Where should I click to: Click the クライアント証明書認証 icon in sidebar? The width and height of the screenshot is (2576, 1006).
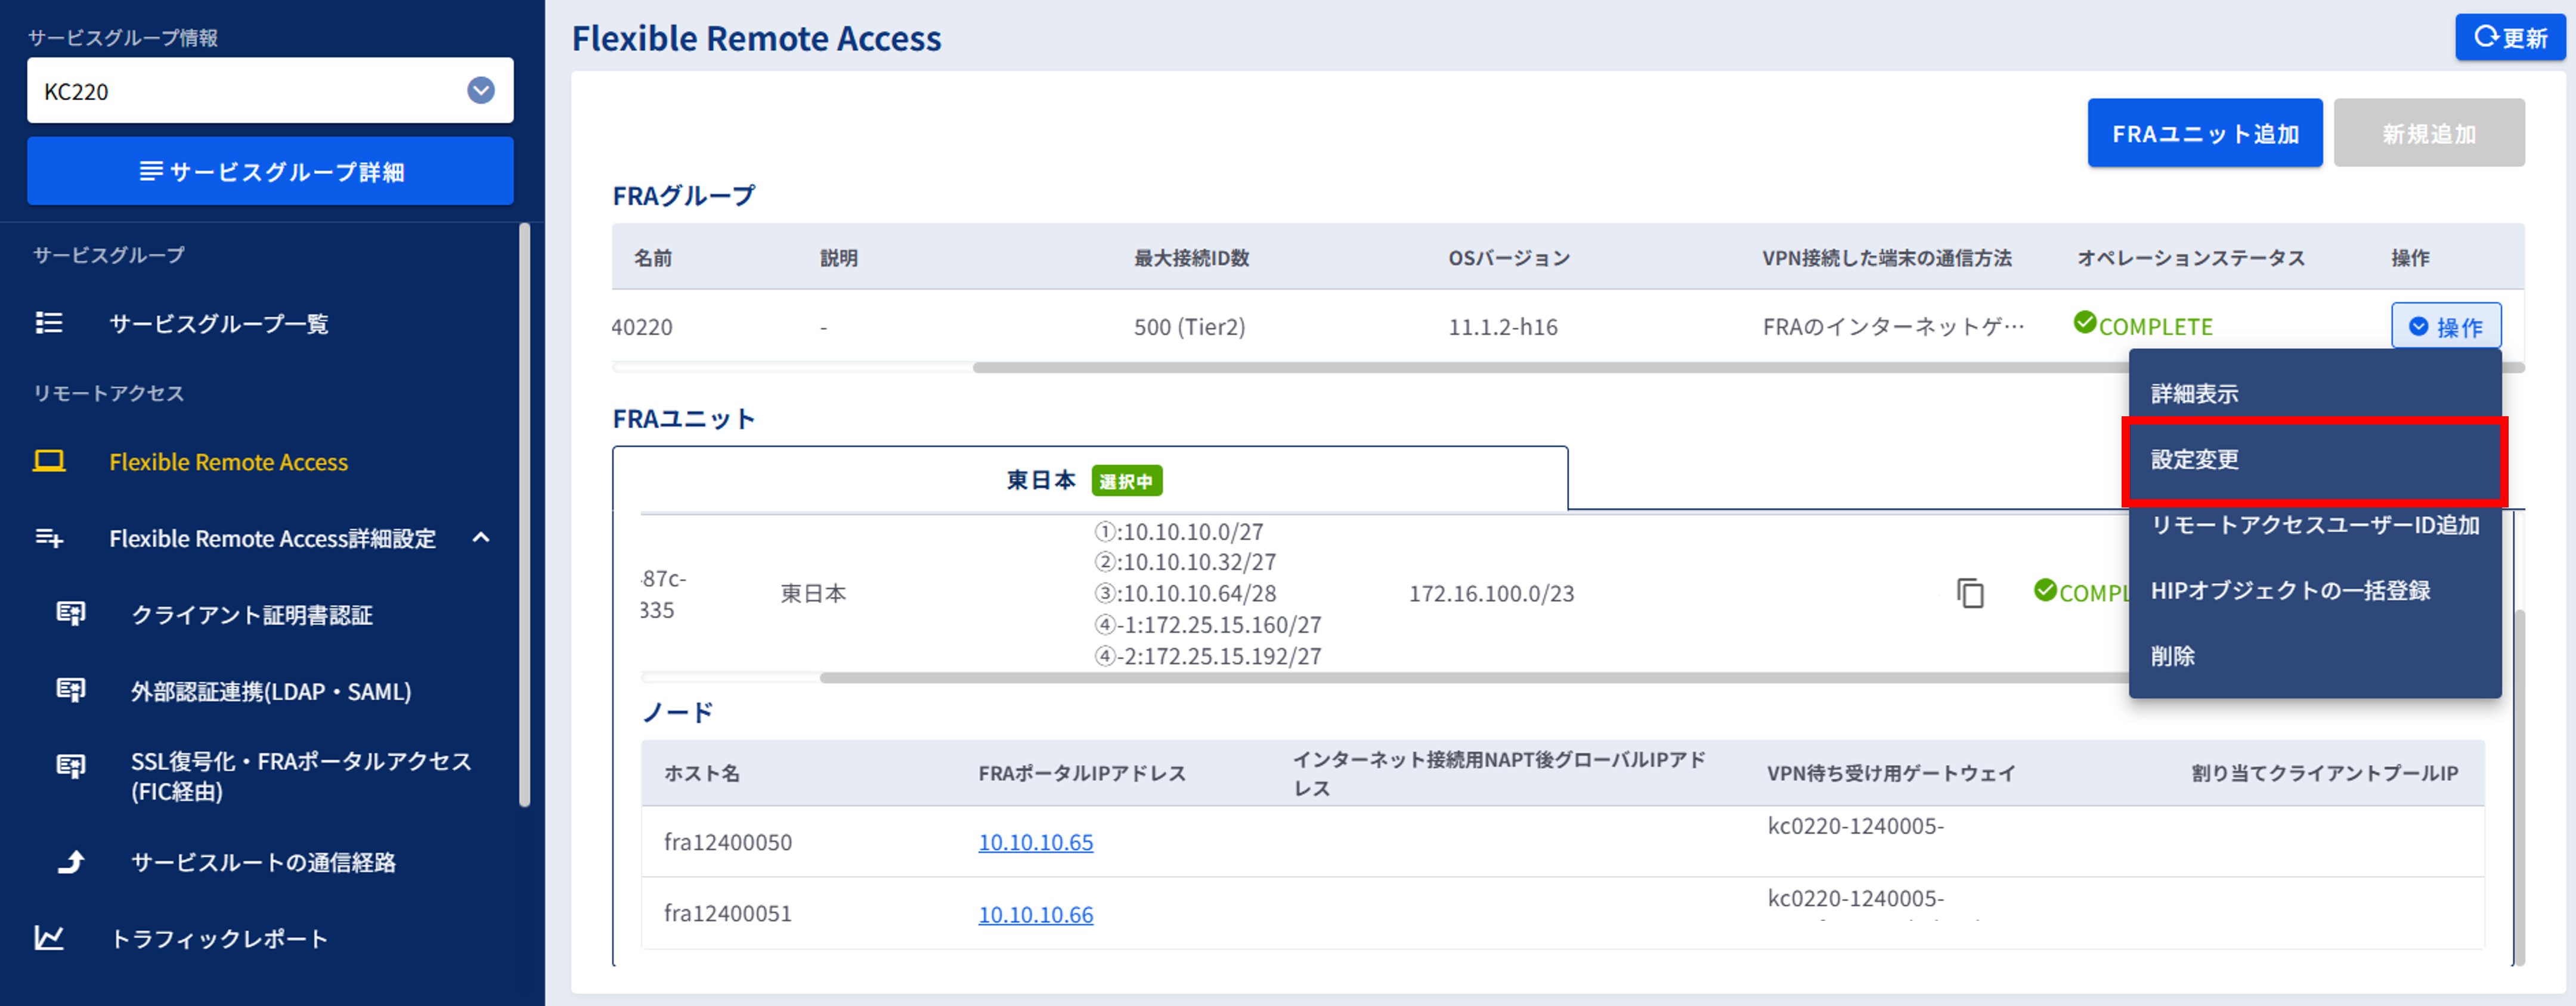71,614
